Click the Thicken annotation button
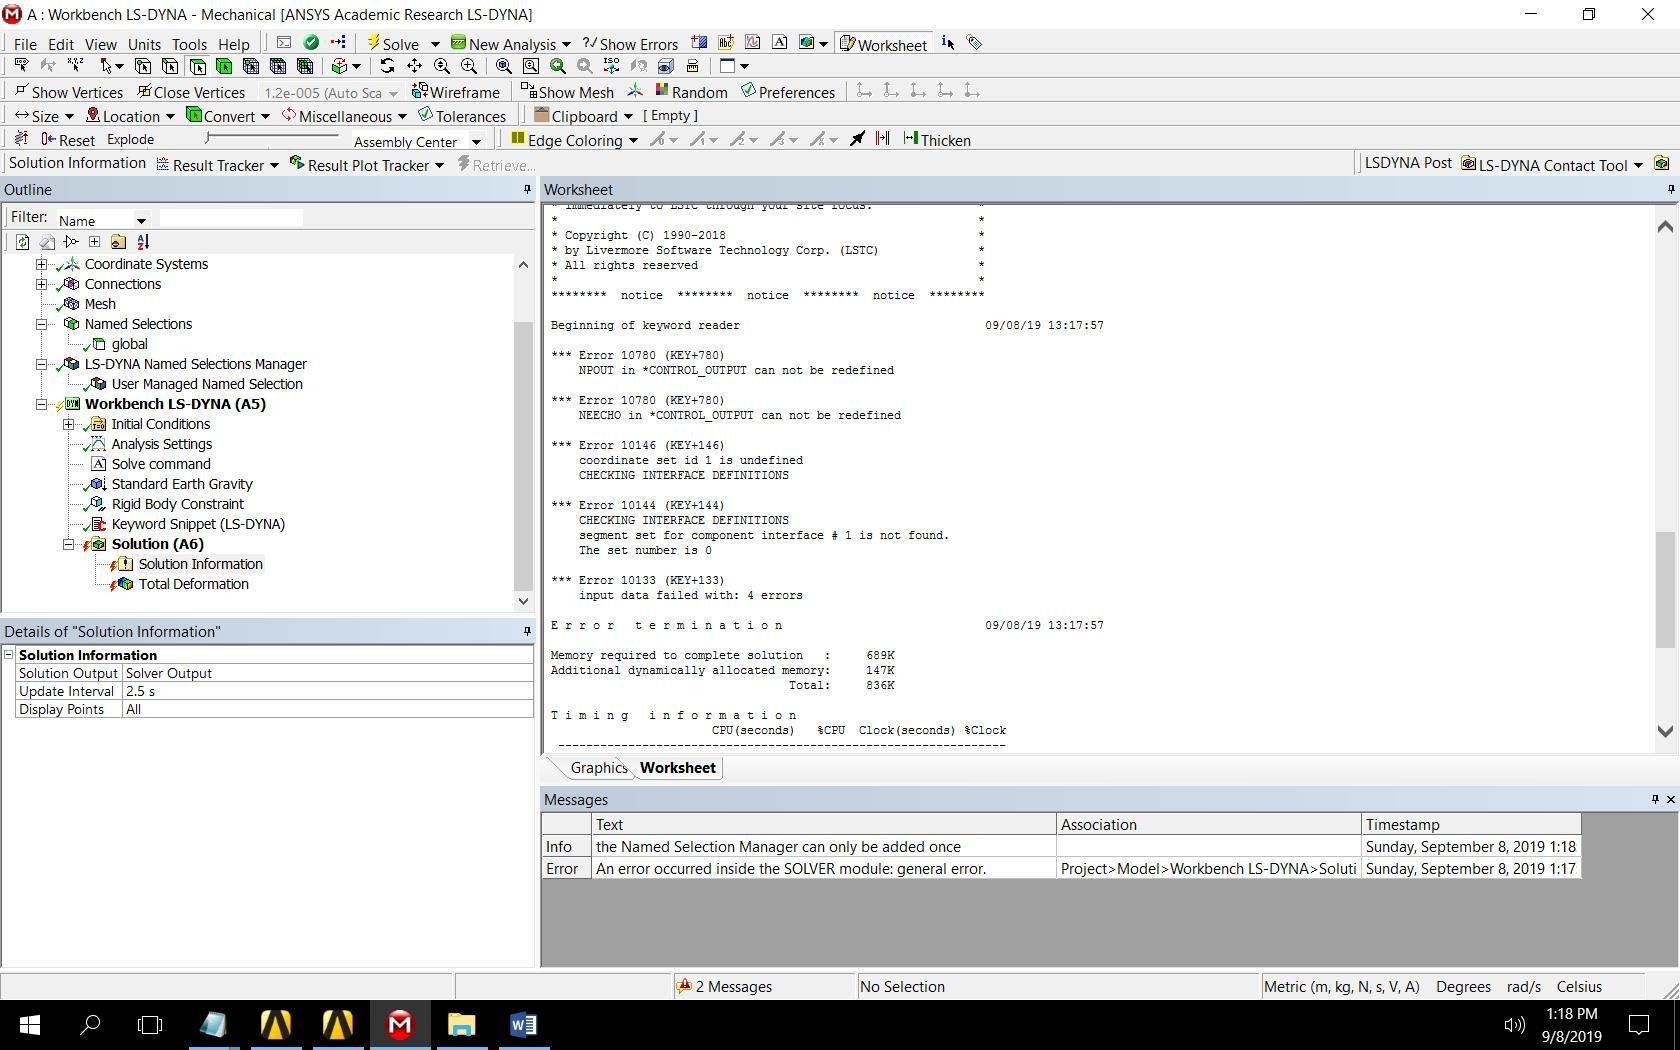Screen dimensions: 1680x1050 click(x=937, y=140)
